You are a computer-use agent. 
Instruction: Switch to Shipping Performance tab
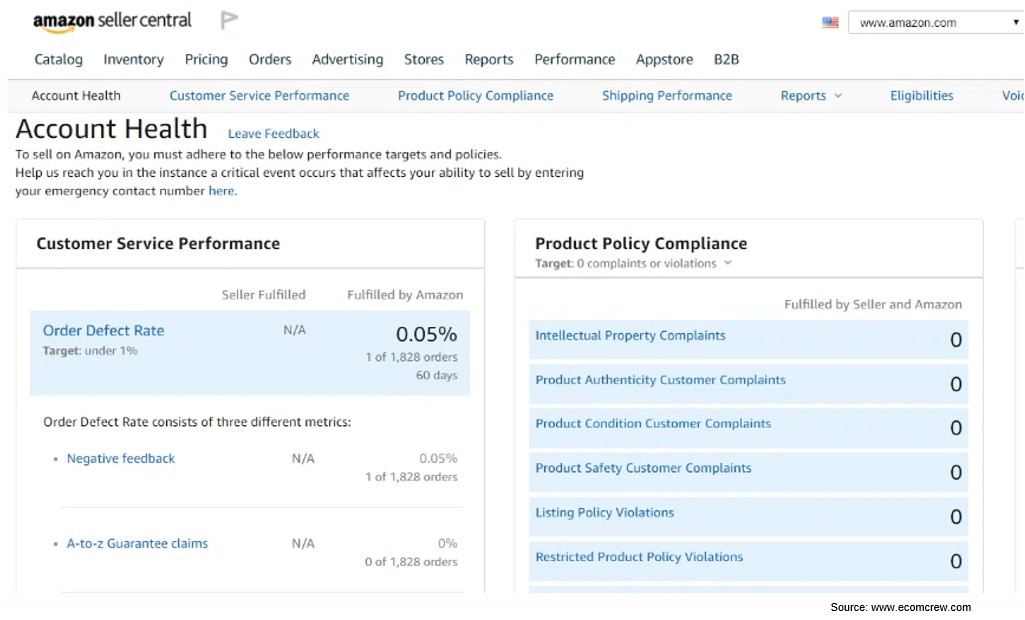click(667, 95)
